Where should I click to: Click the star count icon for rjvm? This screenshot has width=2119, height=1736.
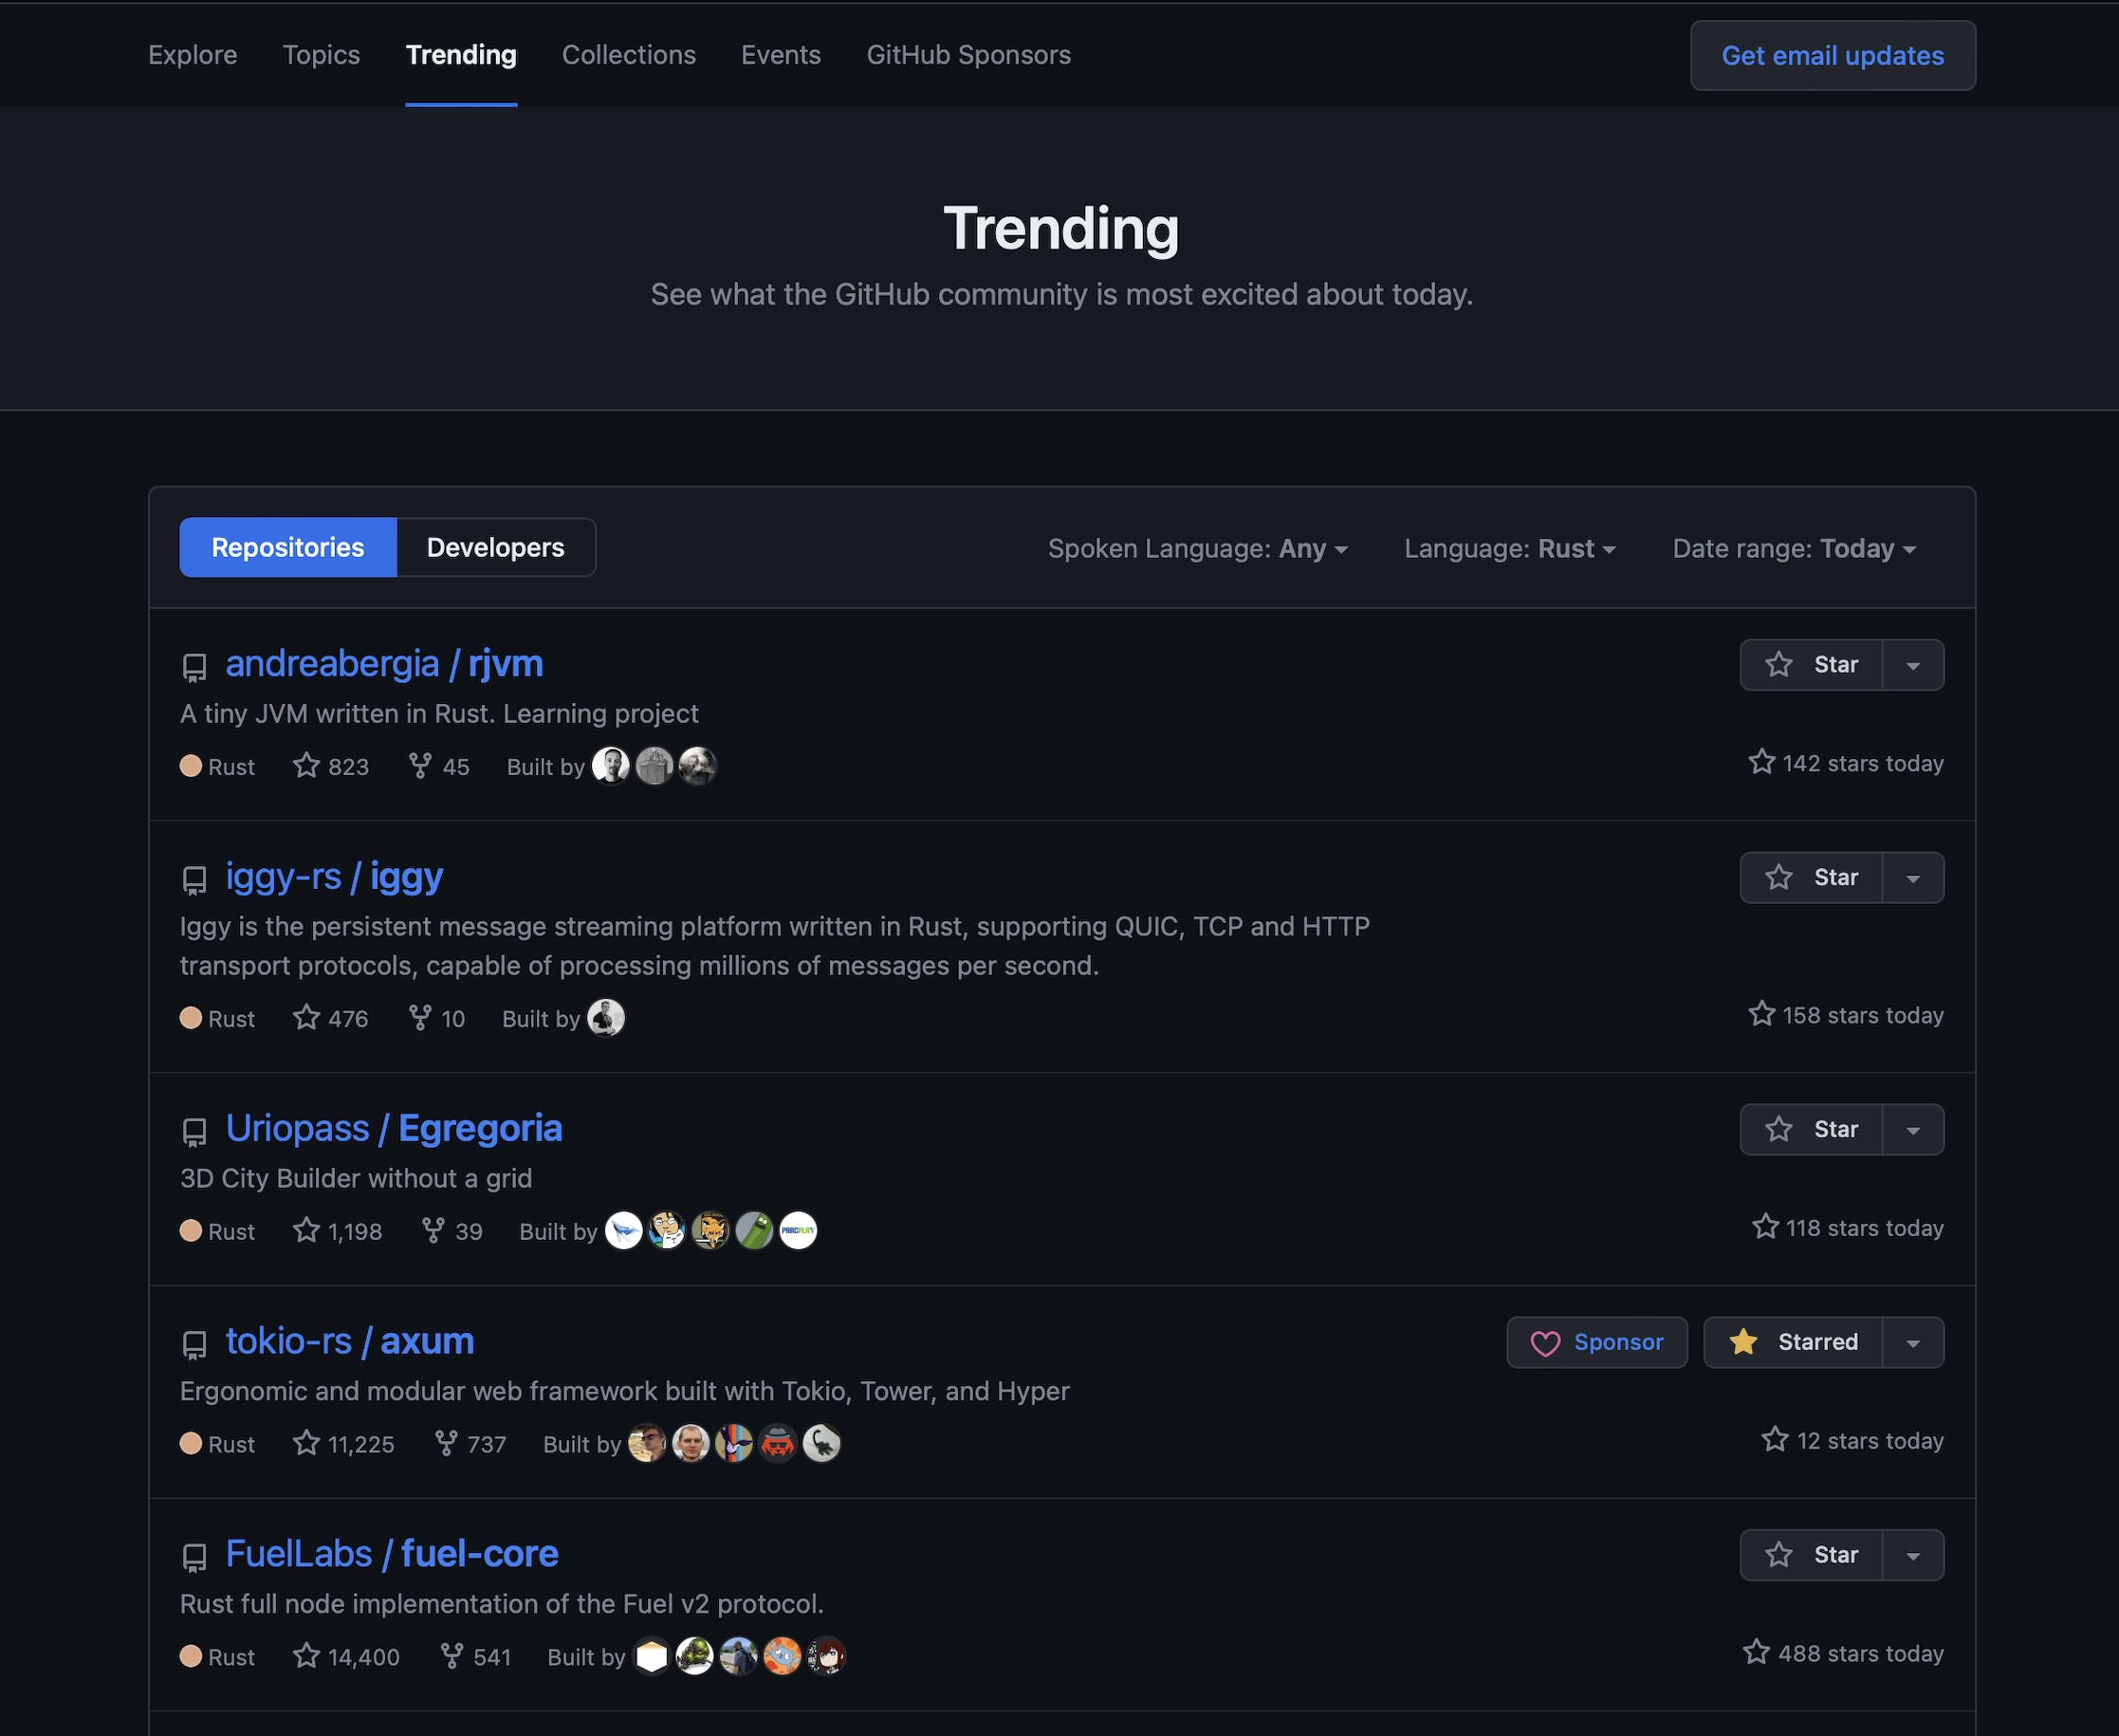point(306,766)
